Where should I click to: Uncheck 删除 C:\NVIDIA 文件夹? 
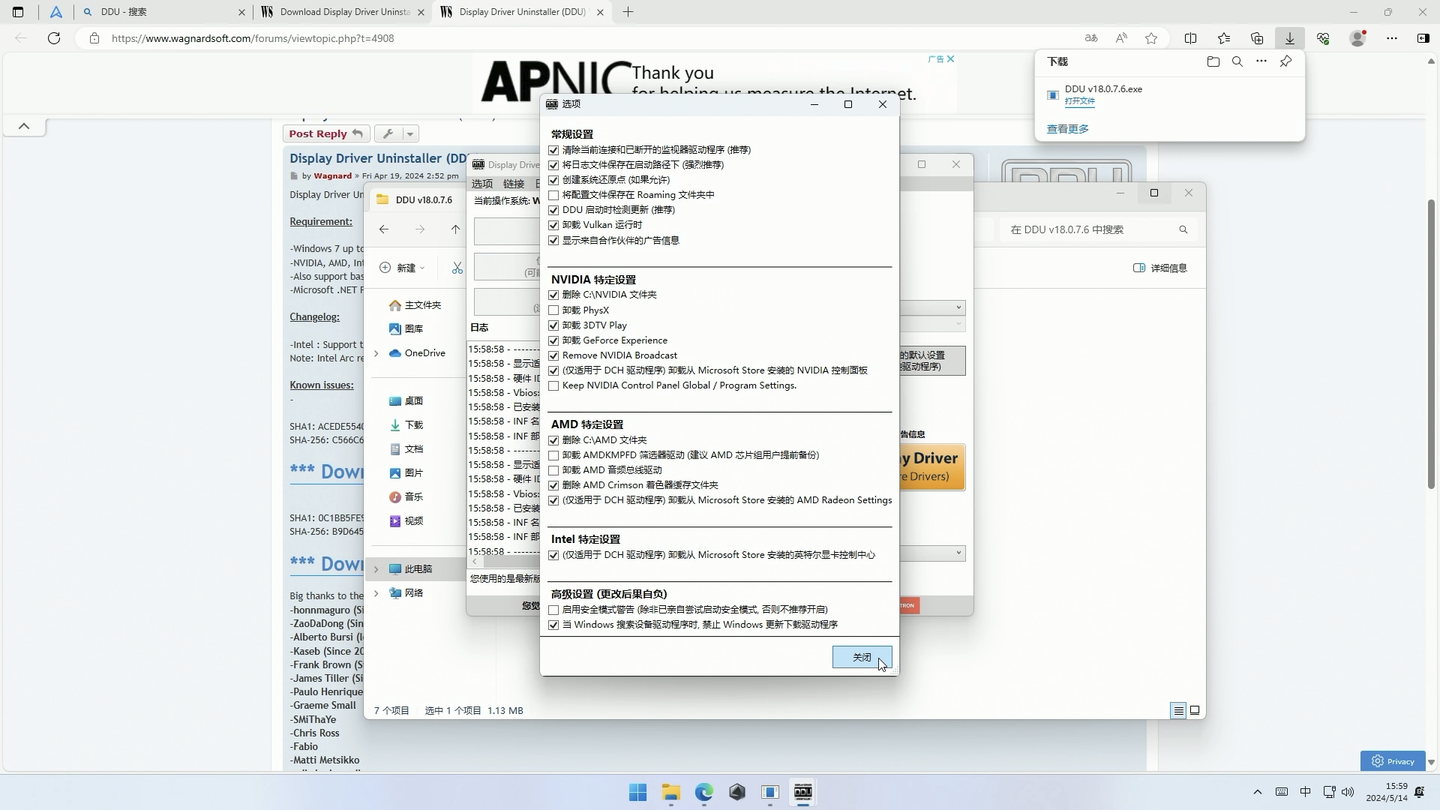pos(554,294)
